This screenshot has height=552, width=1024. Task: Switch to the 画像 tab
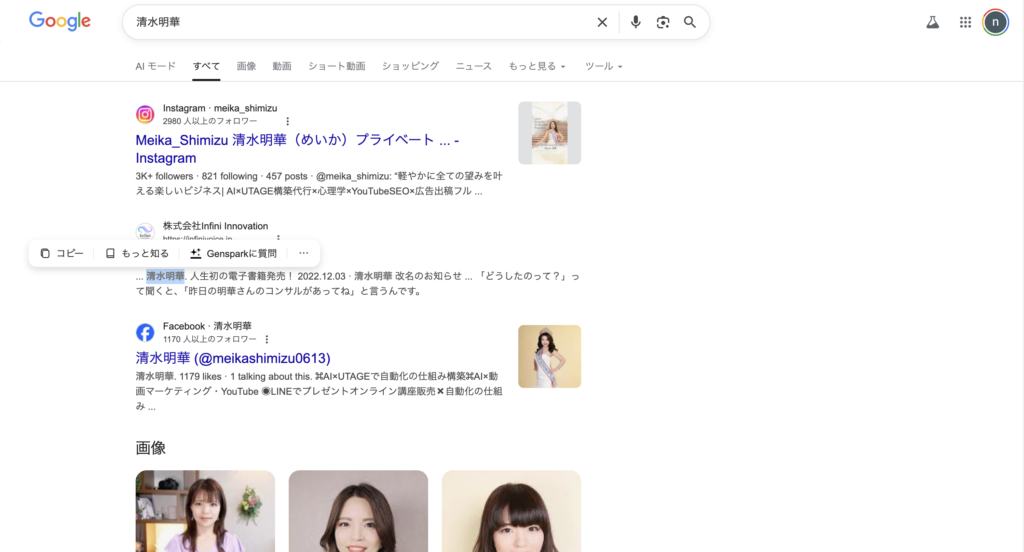(x=246, y=66)
